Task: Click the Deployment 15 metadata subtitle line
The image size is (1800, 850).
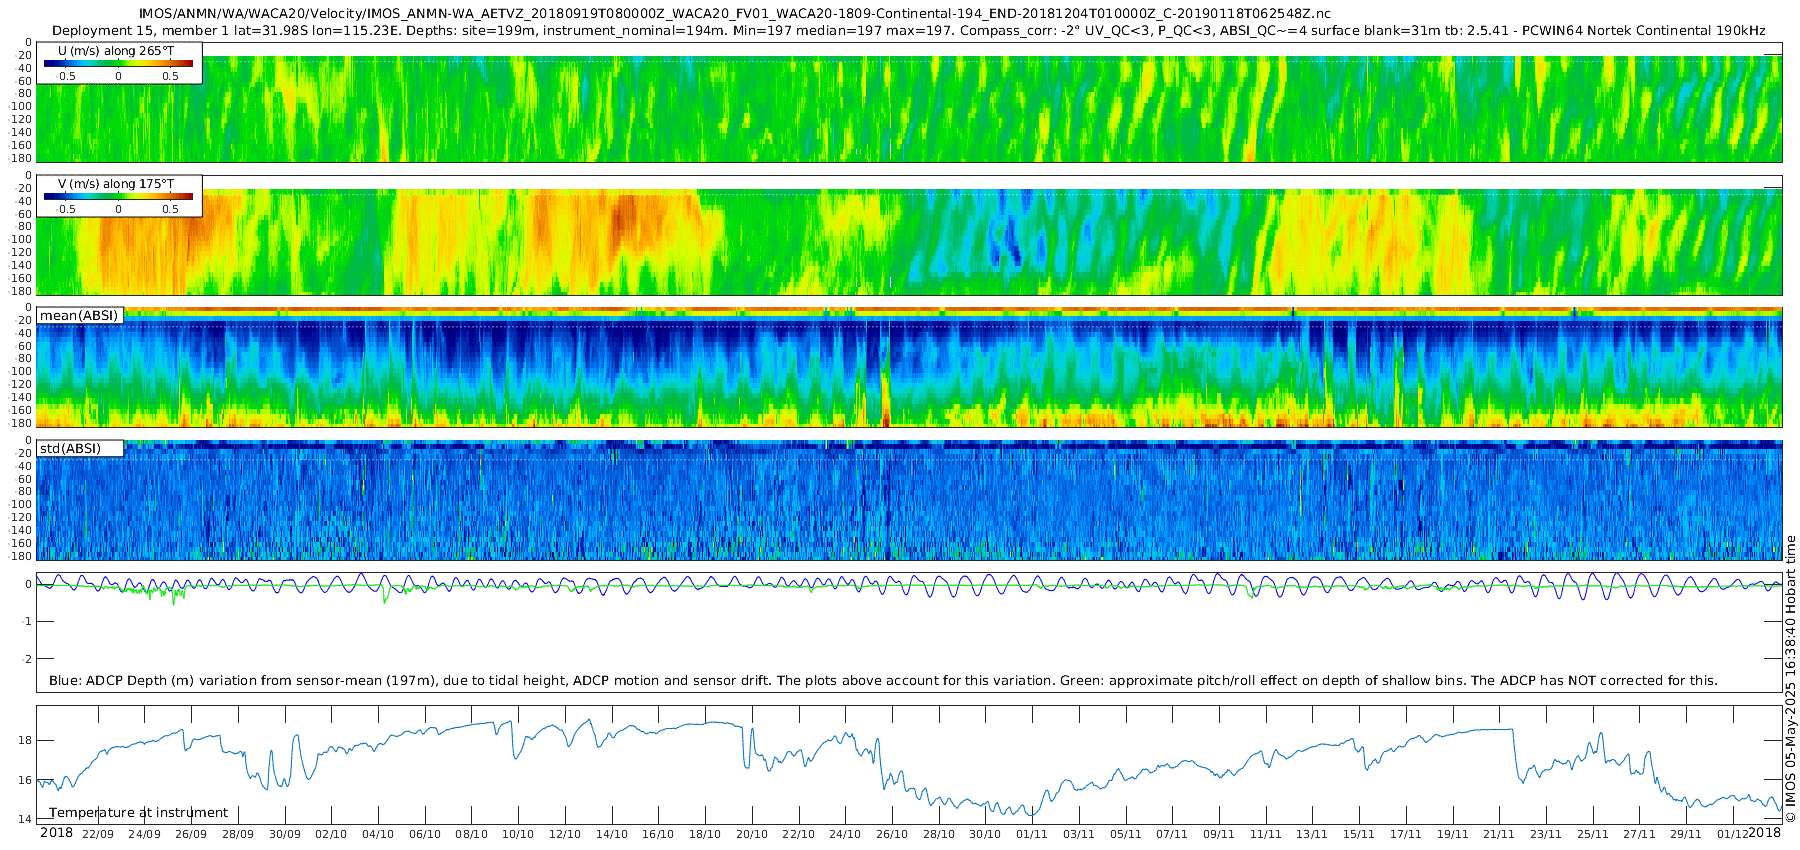Action: pos(908,31)
